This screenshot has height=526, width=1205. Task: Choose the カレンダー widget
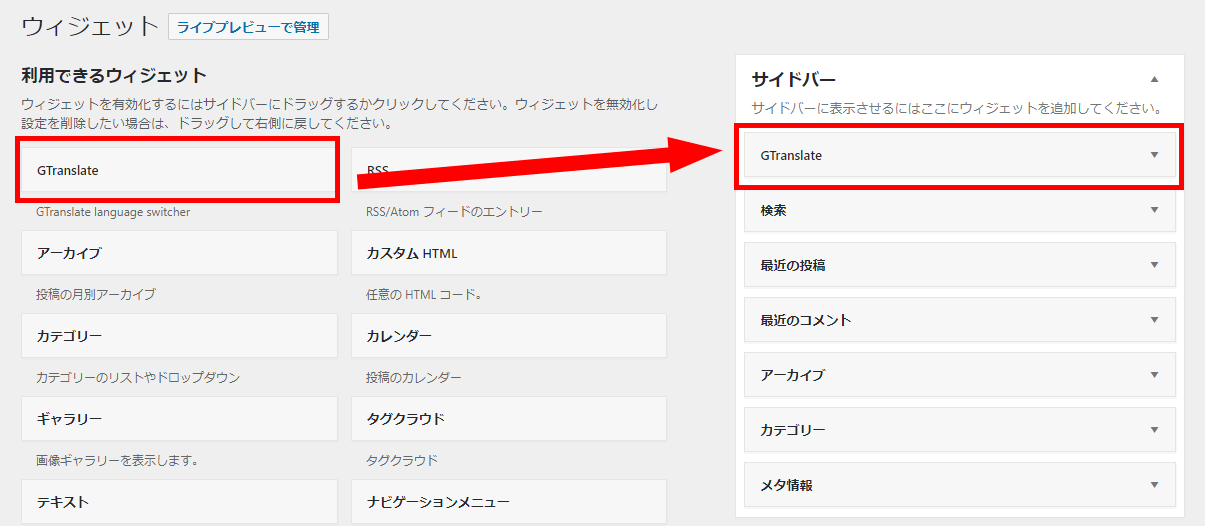(x=508, y=336)
